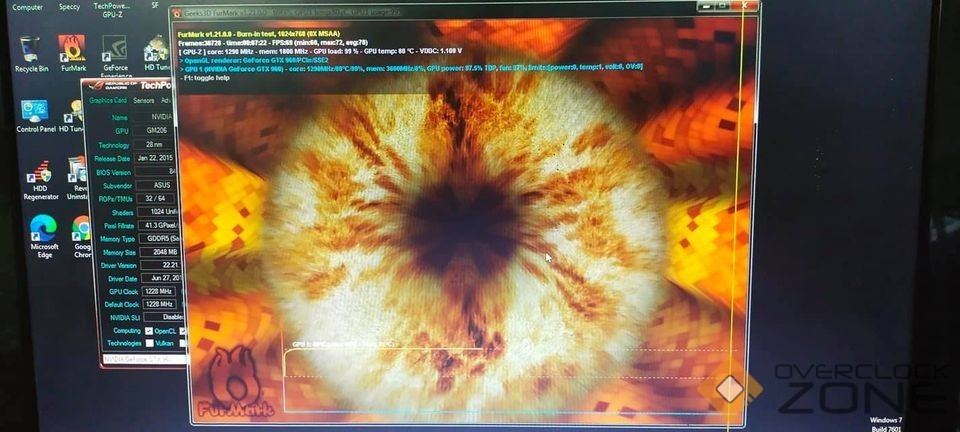The image size is (960, 432).
Task: Maximize the FurMark window
Action: 722,5
